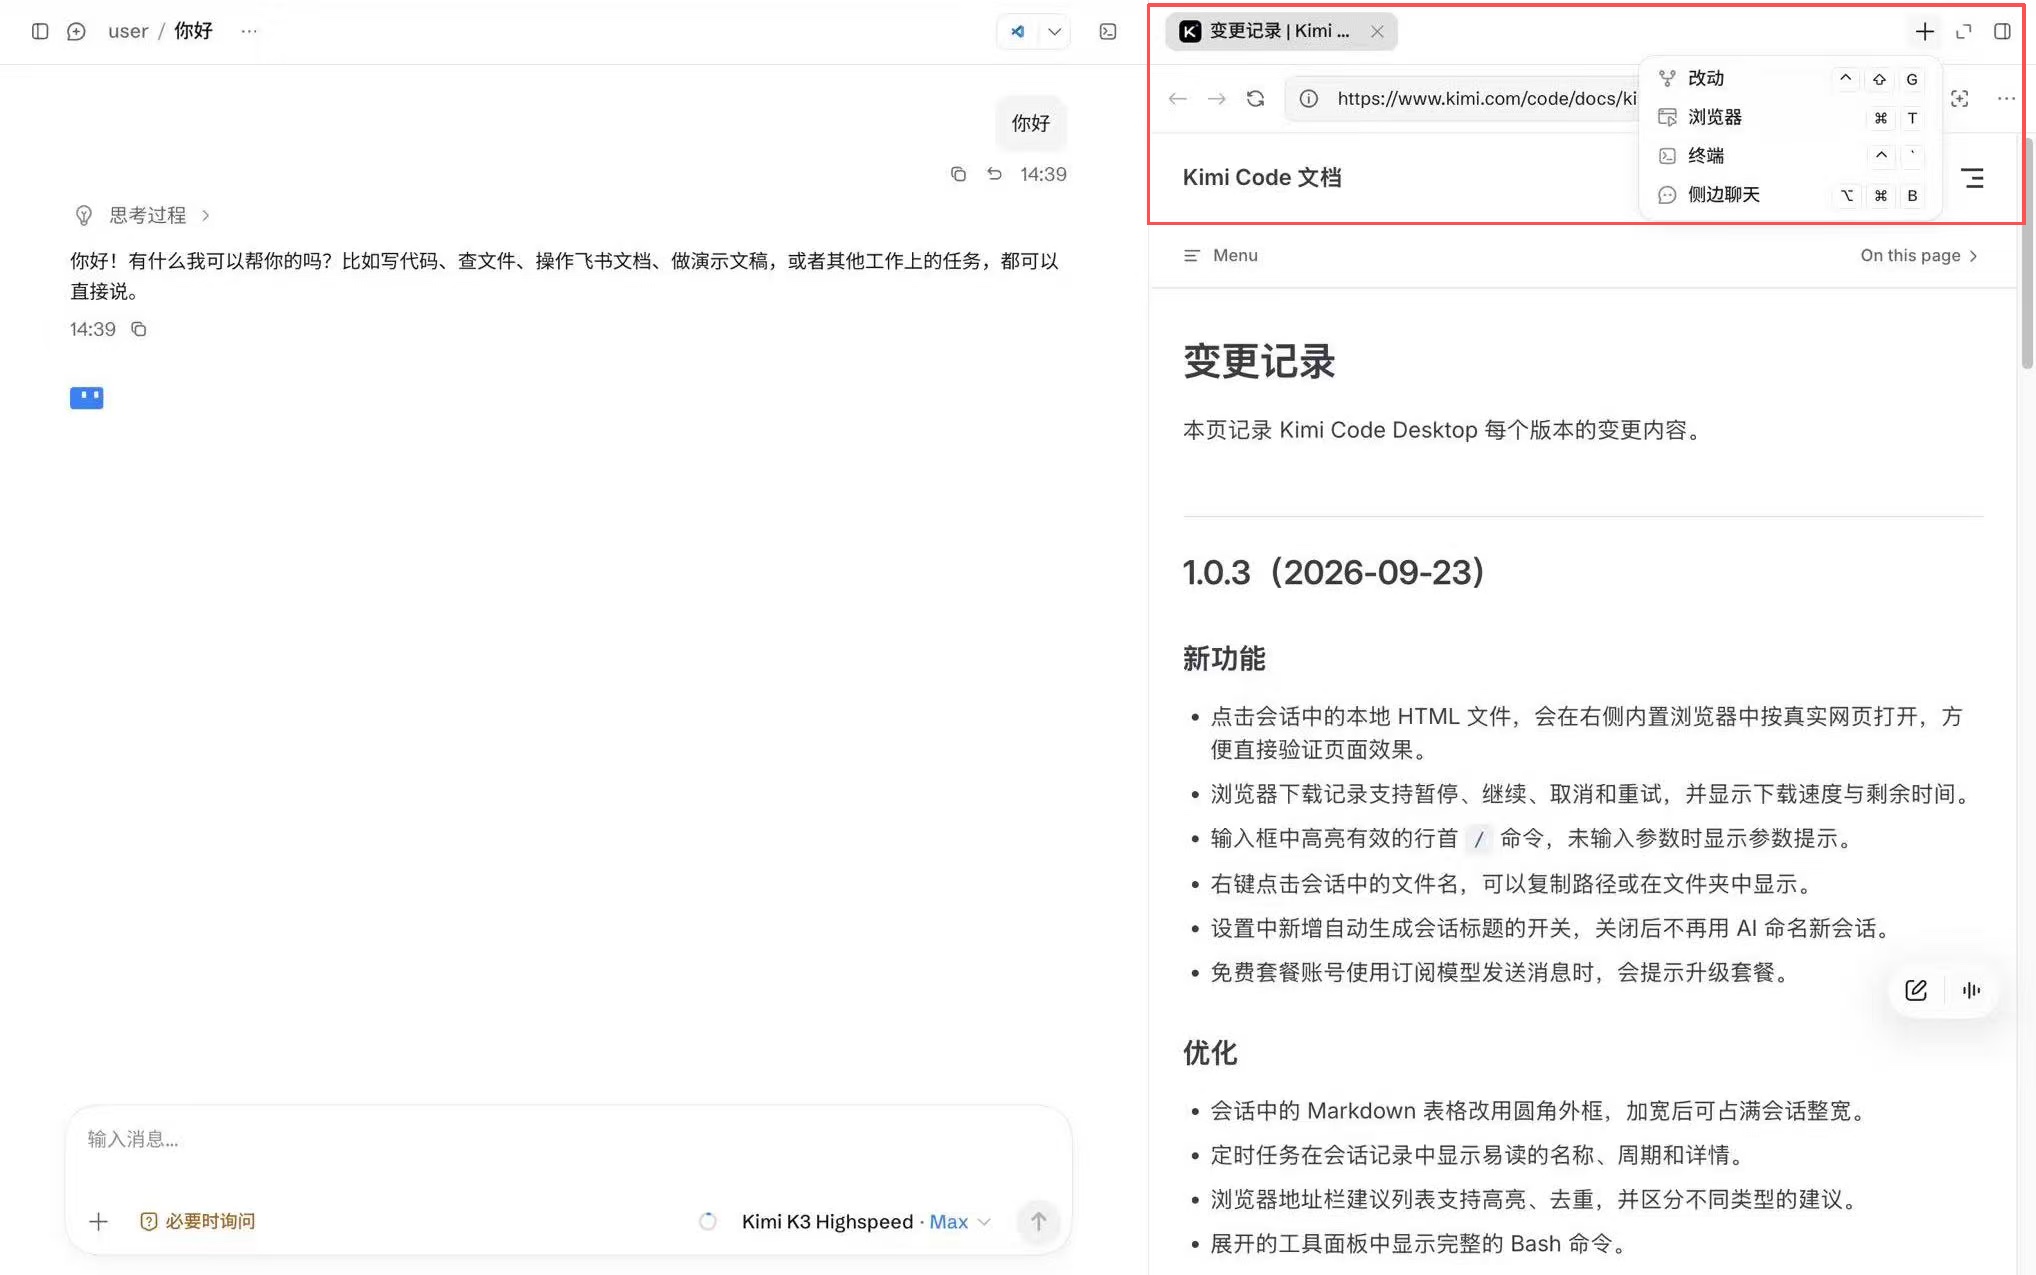The height and width of the screenshot is (1275, 2036).
Task: Click the Kimi Code 文档 site title
Action: (1262, 177)
